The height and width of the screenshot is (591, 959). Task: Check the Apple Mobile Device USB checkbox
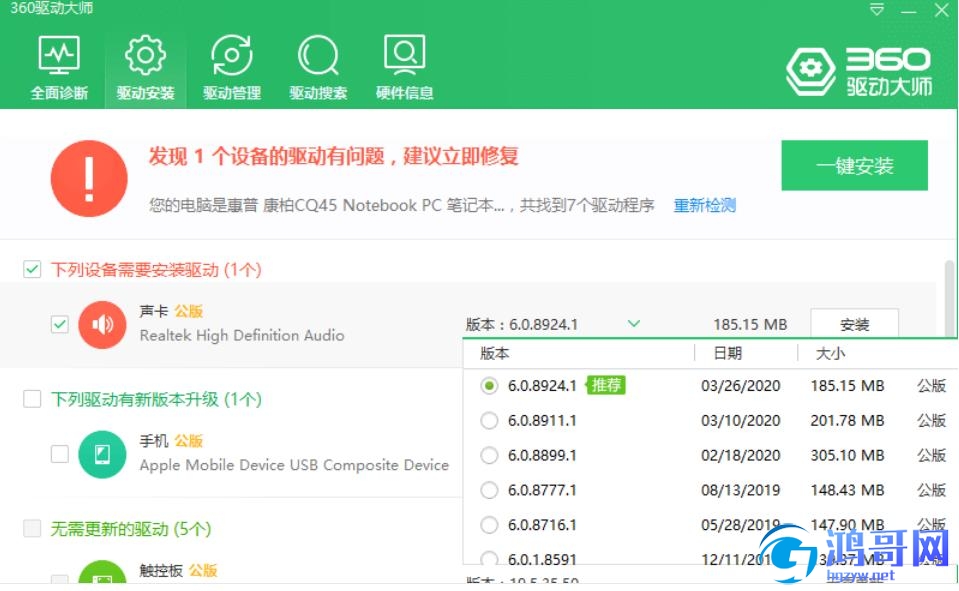59,454
